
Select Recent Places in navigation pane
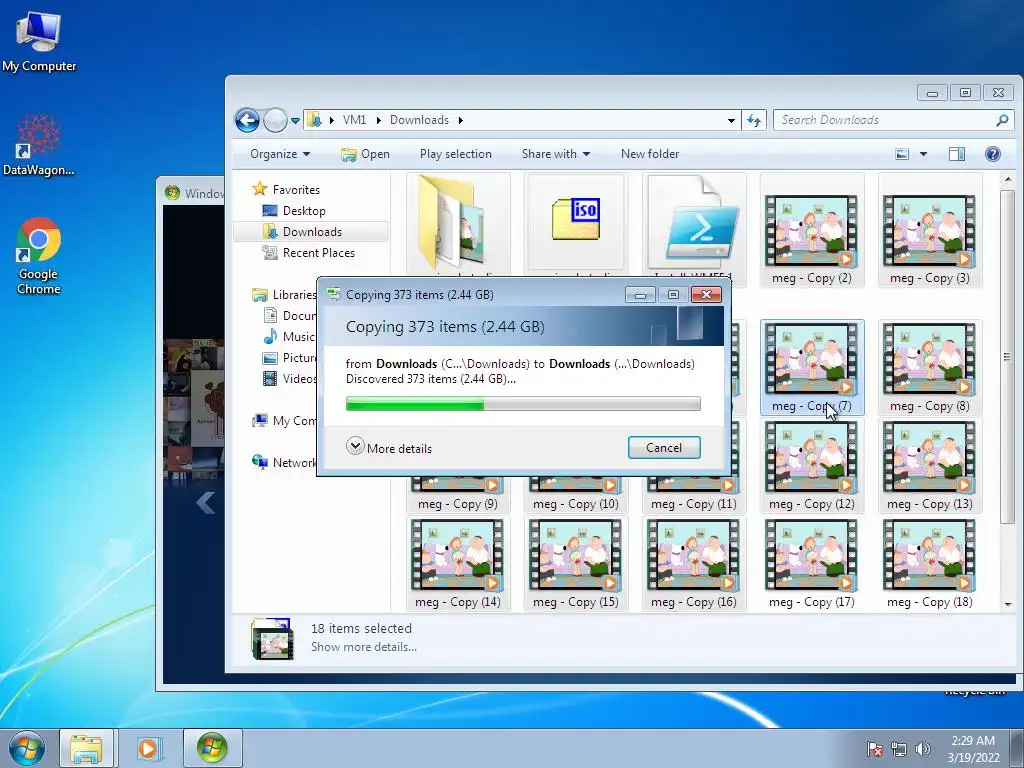coord(308,253)
